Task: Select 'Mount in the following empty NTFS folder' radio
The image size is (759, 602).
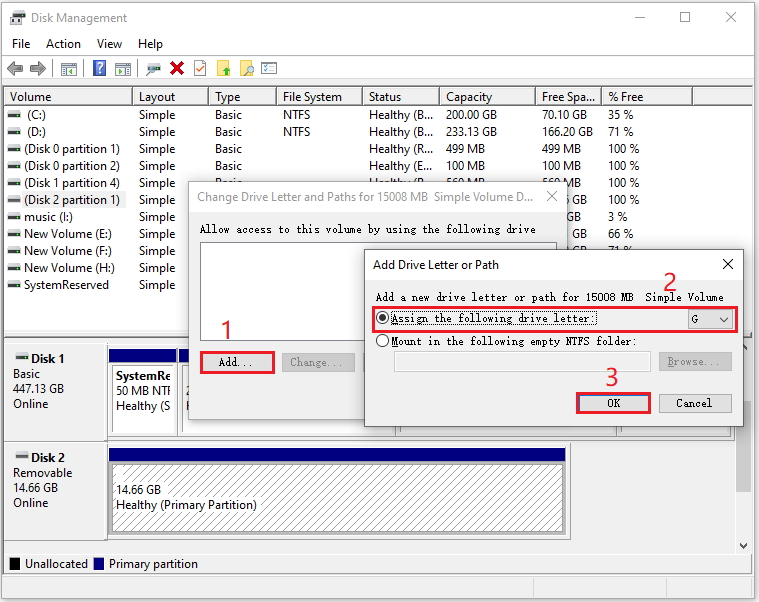Action: pos(382,341)
